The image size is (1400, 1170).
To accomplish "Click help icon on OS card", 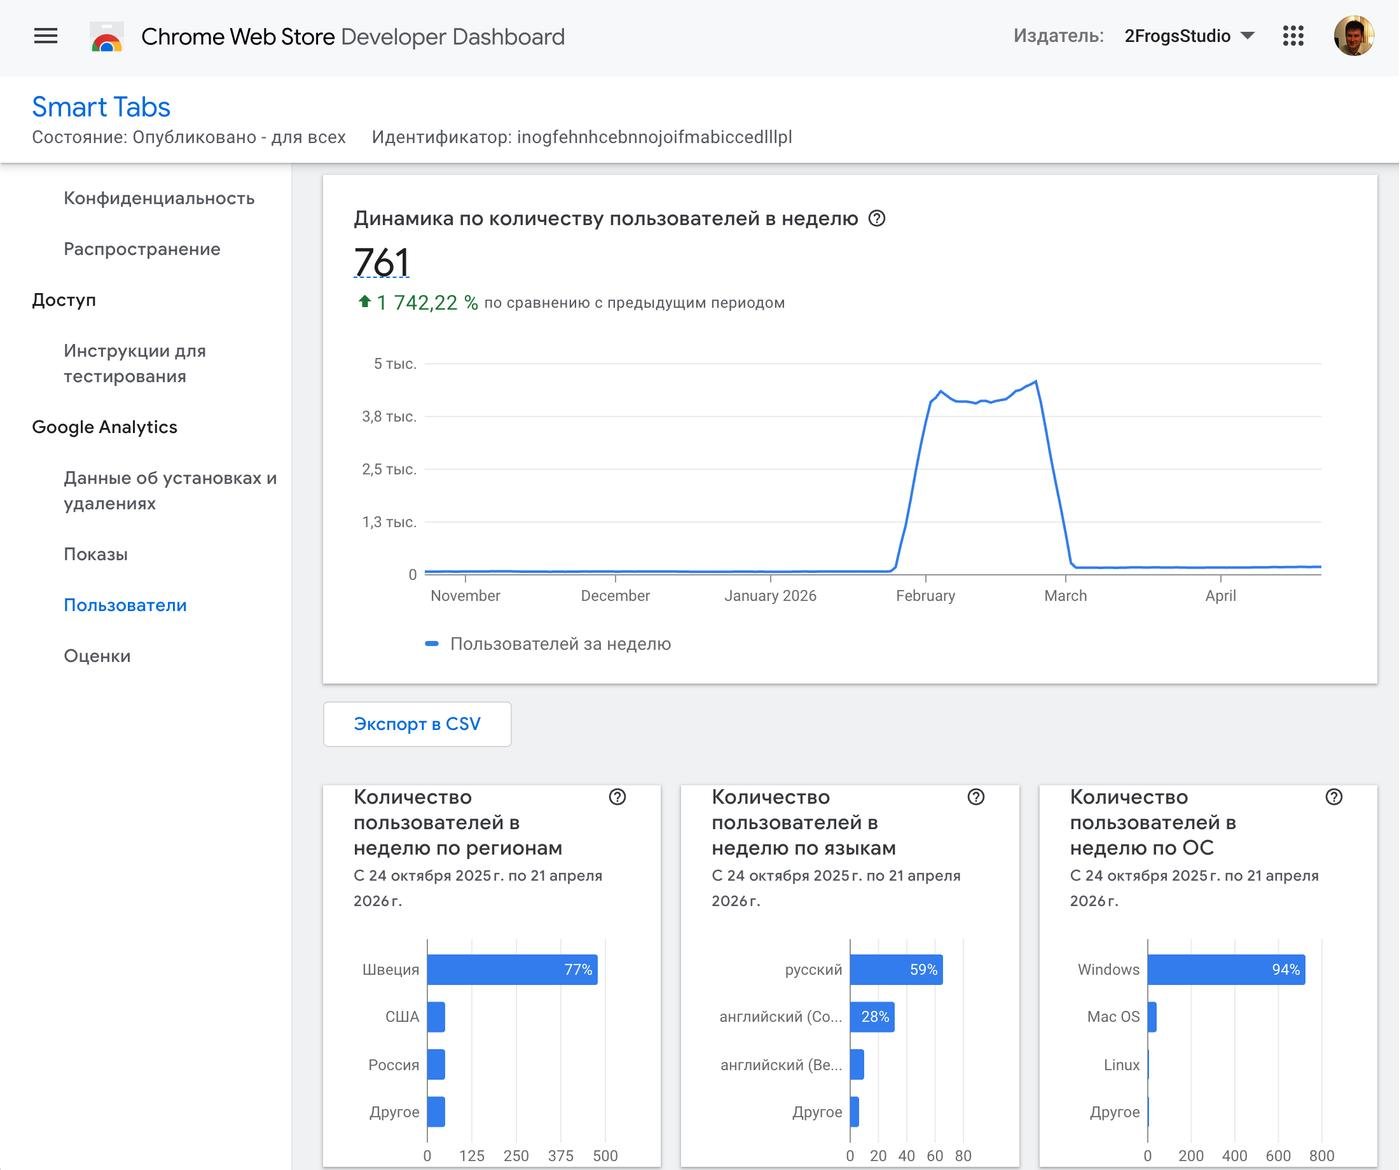I will coord(1333,797).
